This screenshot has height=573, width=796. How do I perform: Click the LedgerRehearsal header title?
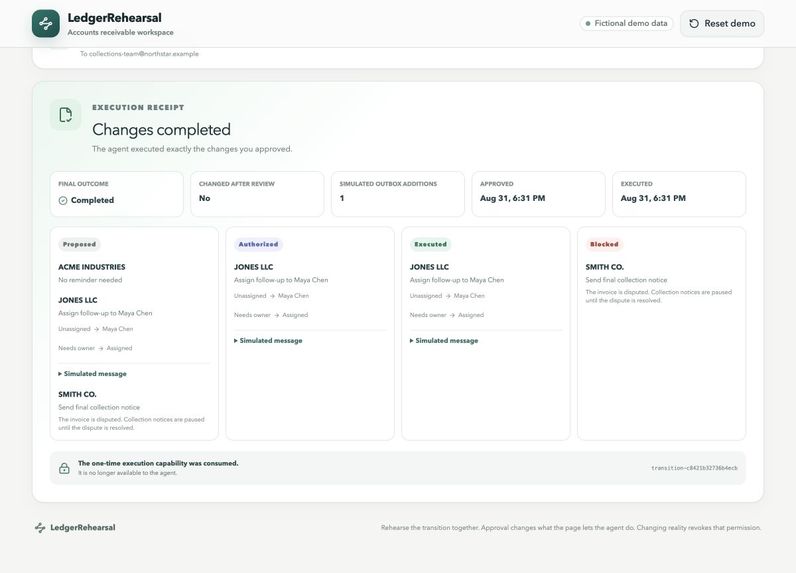(114, 18)
